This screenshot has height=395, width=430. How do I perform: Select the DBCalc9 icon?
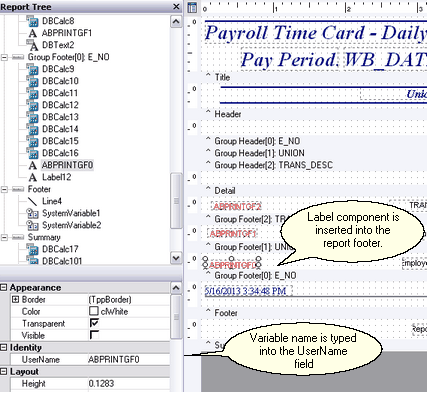pyautogui.click(x=33, y=69)
